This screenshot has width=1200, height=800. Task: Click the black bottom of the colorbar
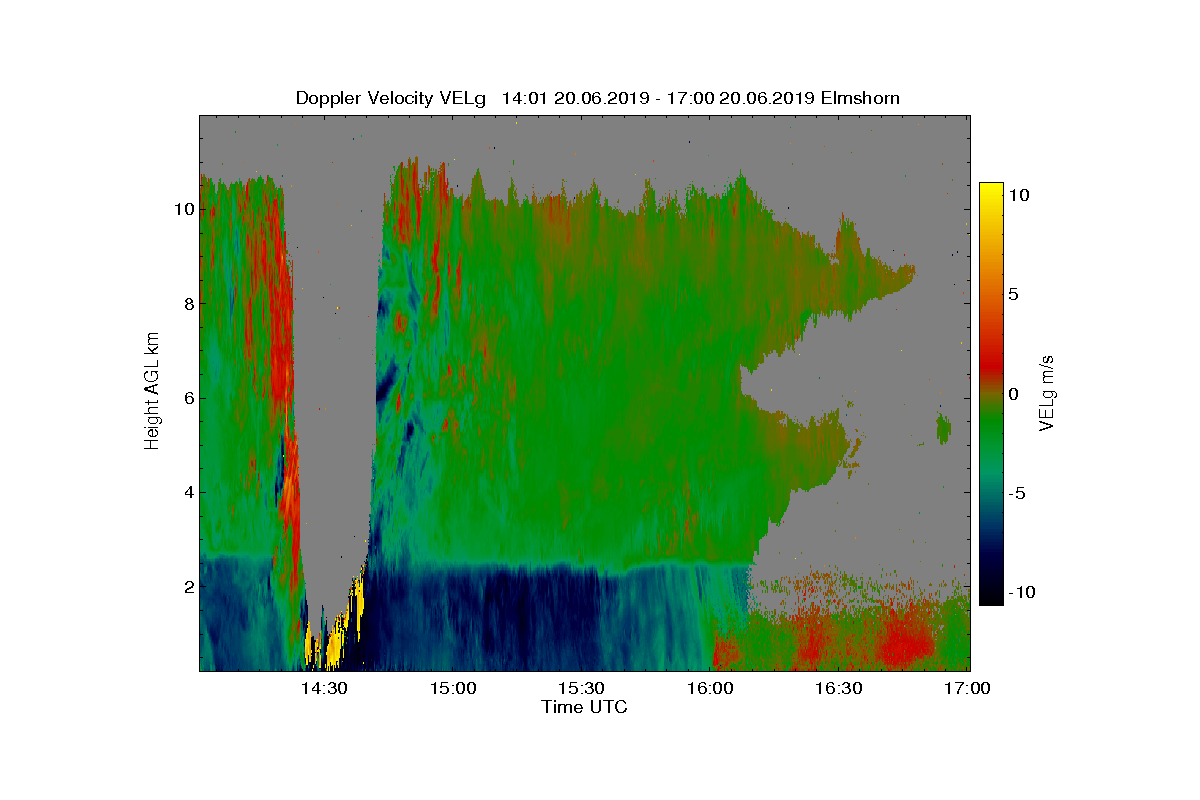pyautogui.click(x=991, y=592)
